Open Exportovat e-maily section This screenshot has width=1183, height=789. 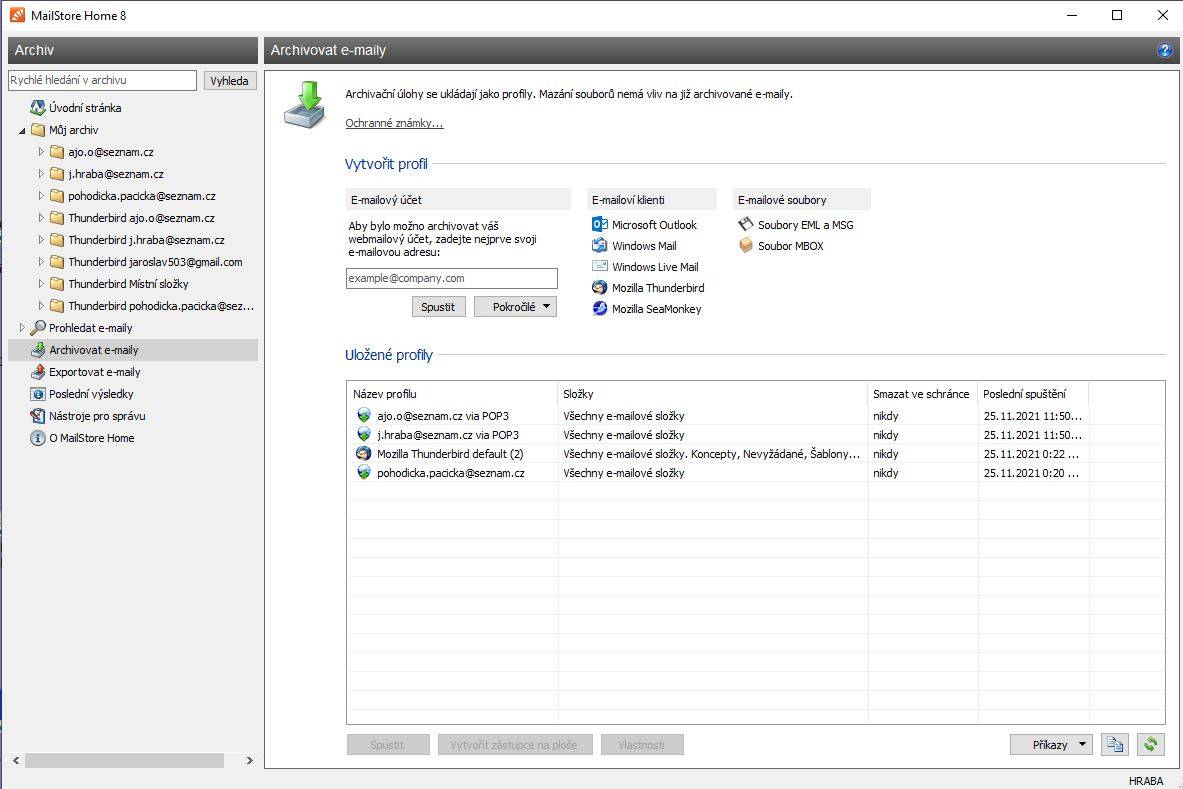tap(95, 372)
